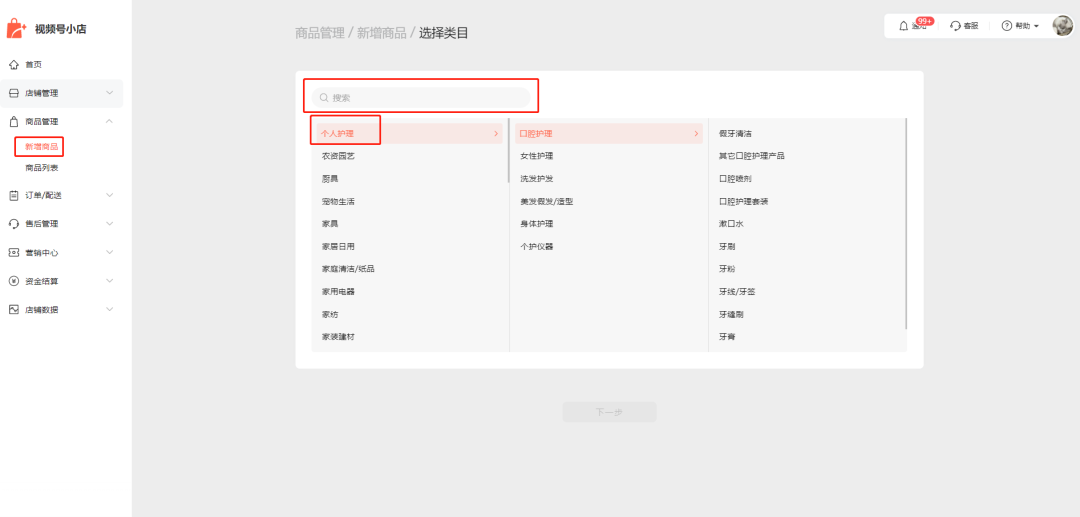The width and height of the screenshot is (1080, 517).
Task: Expand the 店铺管理 sidebar section
Action: pos(109,93)
